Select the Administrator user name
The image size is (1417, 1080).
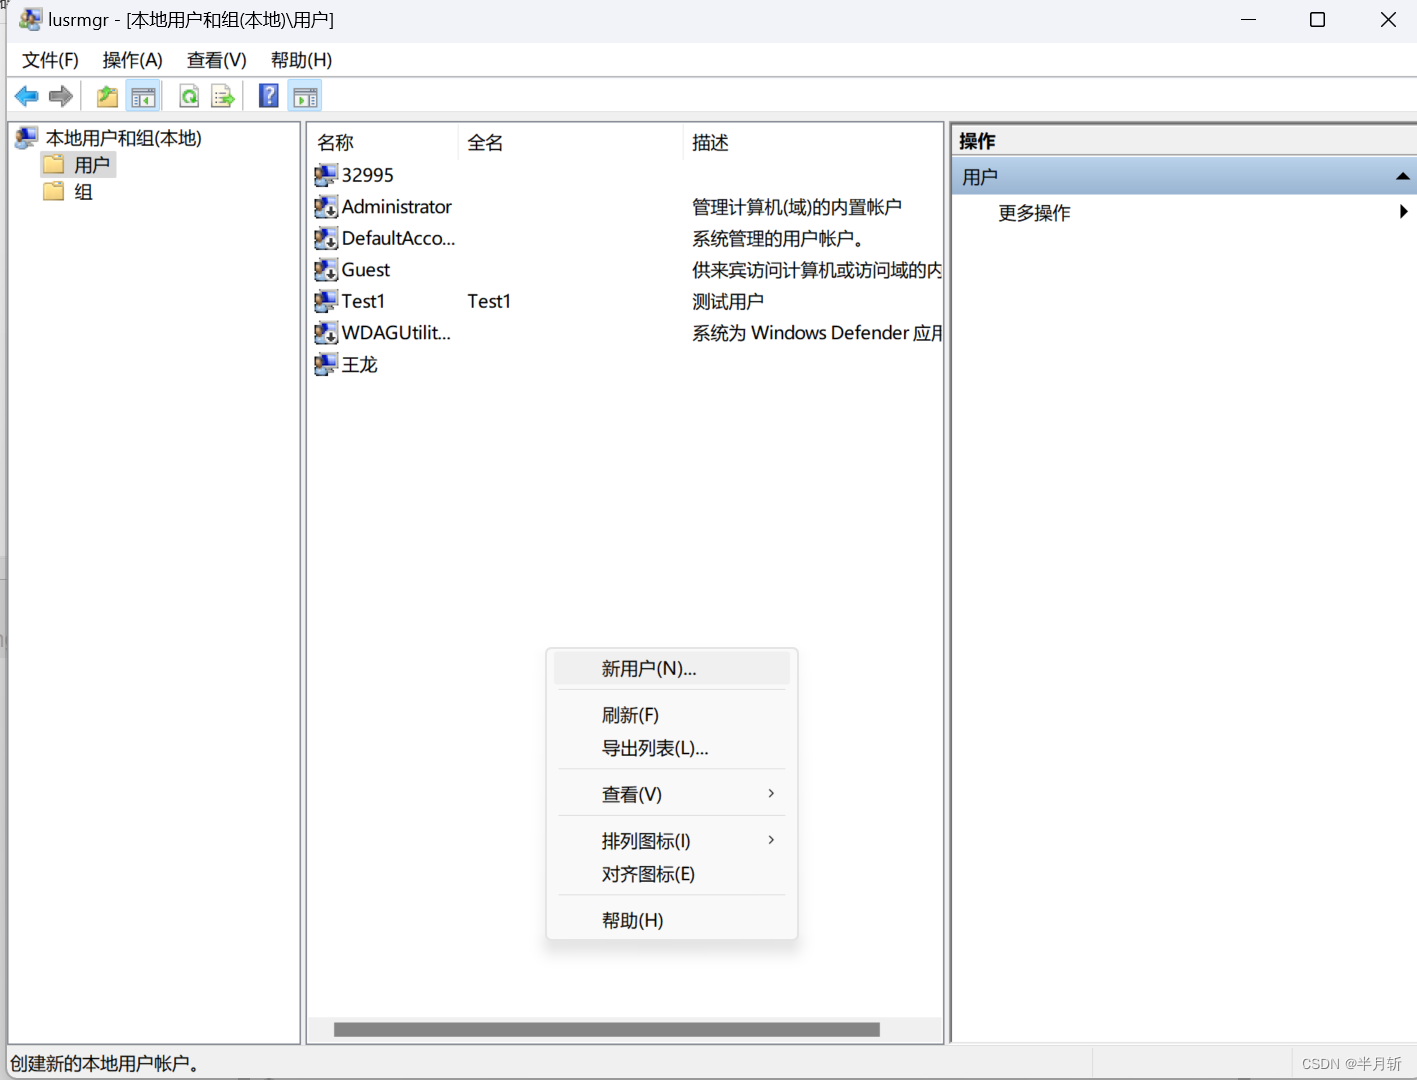[397, 207]
